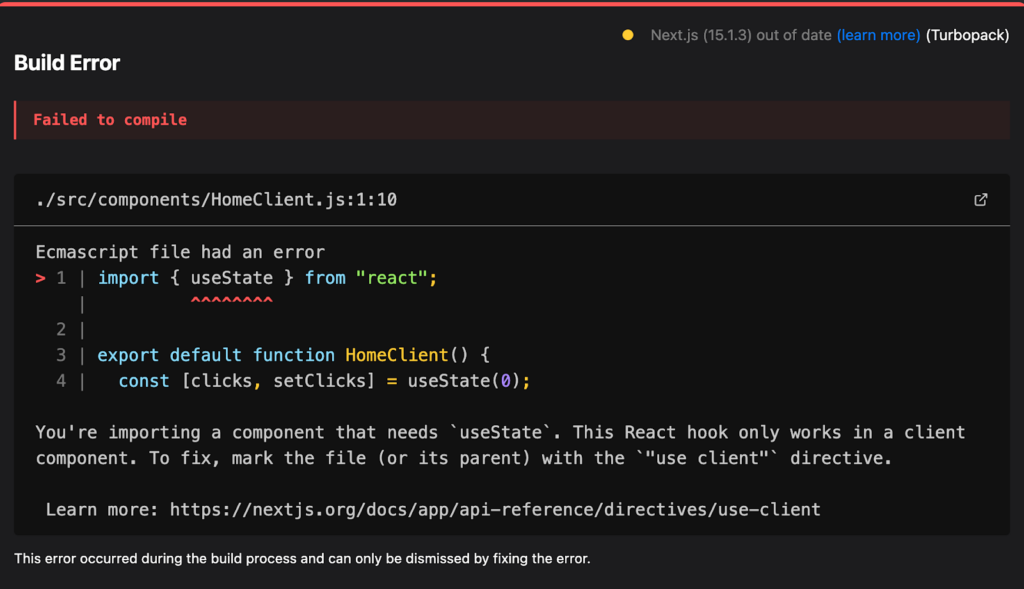
Task: Click the Next.js (15.1.3) out of date text
Action: [x=741, y=35]
